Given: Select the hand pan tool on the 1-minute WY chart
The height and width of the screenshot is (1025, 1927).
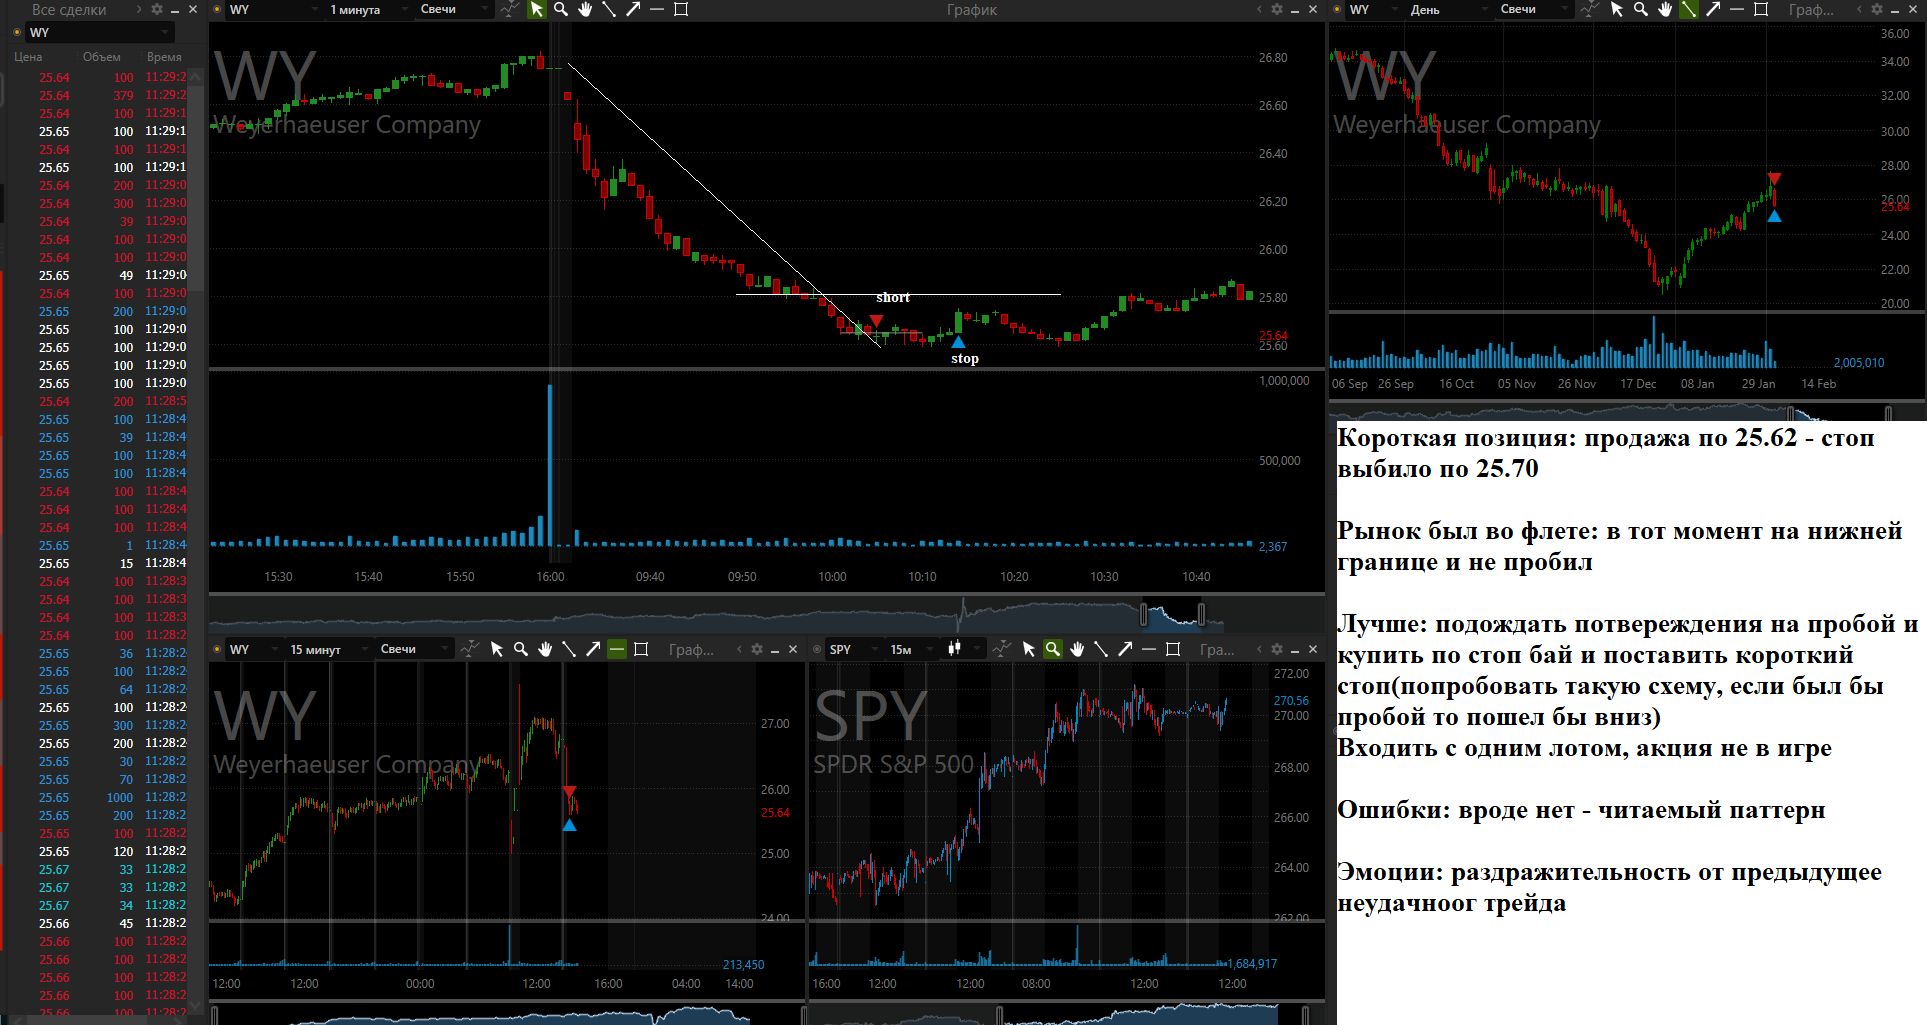Looking at the screenshot, I should pyautogui.click(x=585, y=9).
